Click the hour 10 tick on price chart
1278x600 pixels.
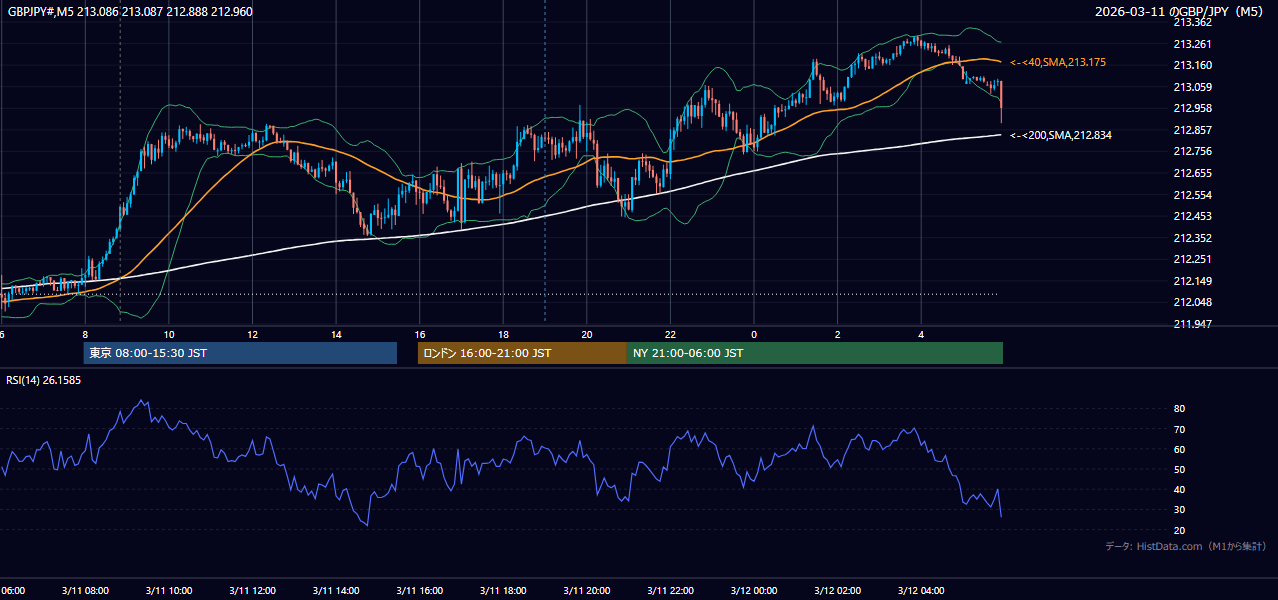tap(169, 335)
